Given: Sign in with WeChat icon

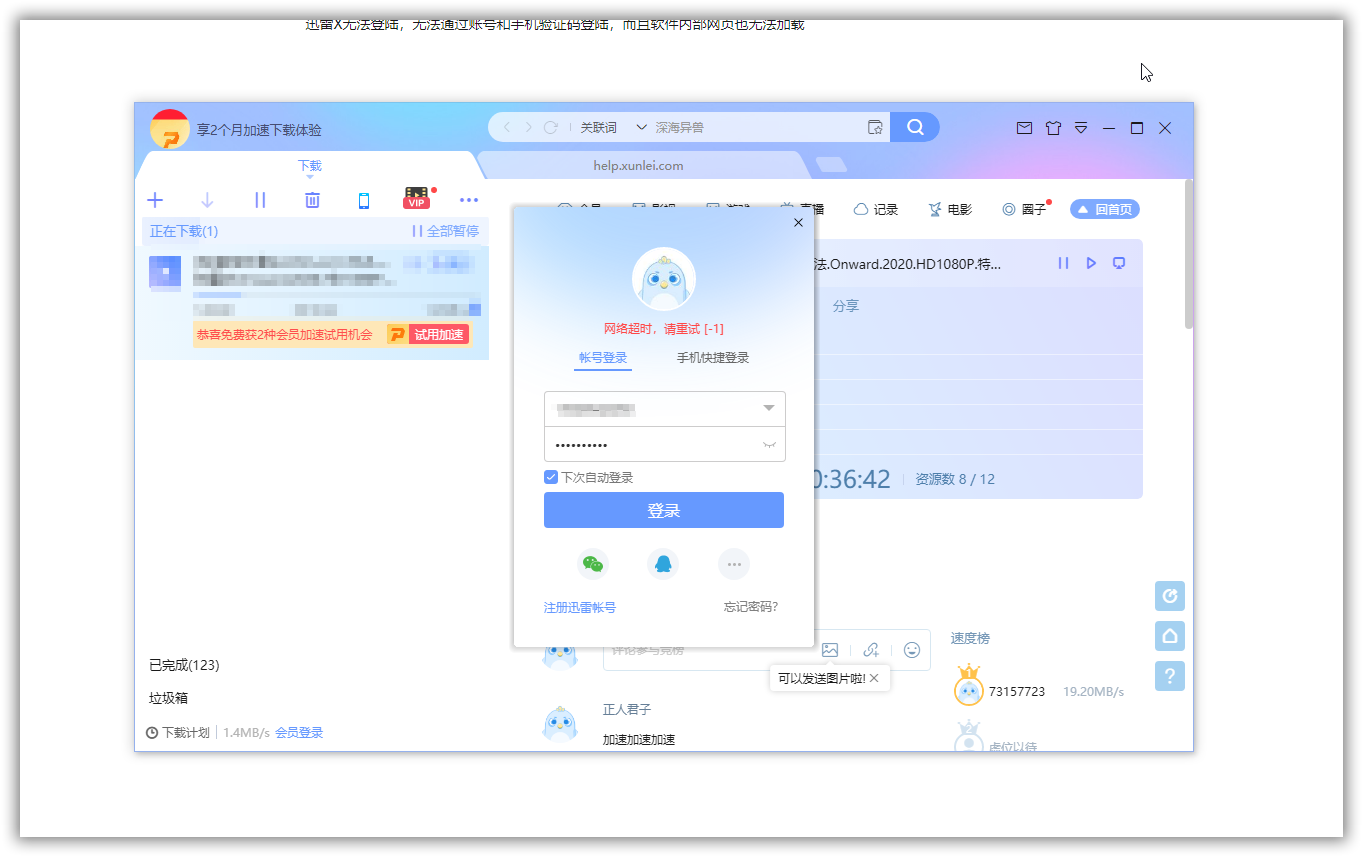Looking at the screenshot, I should pyautogui.click(x=593, y=563).
